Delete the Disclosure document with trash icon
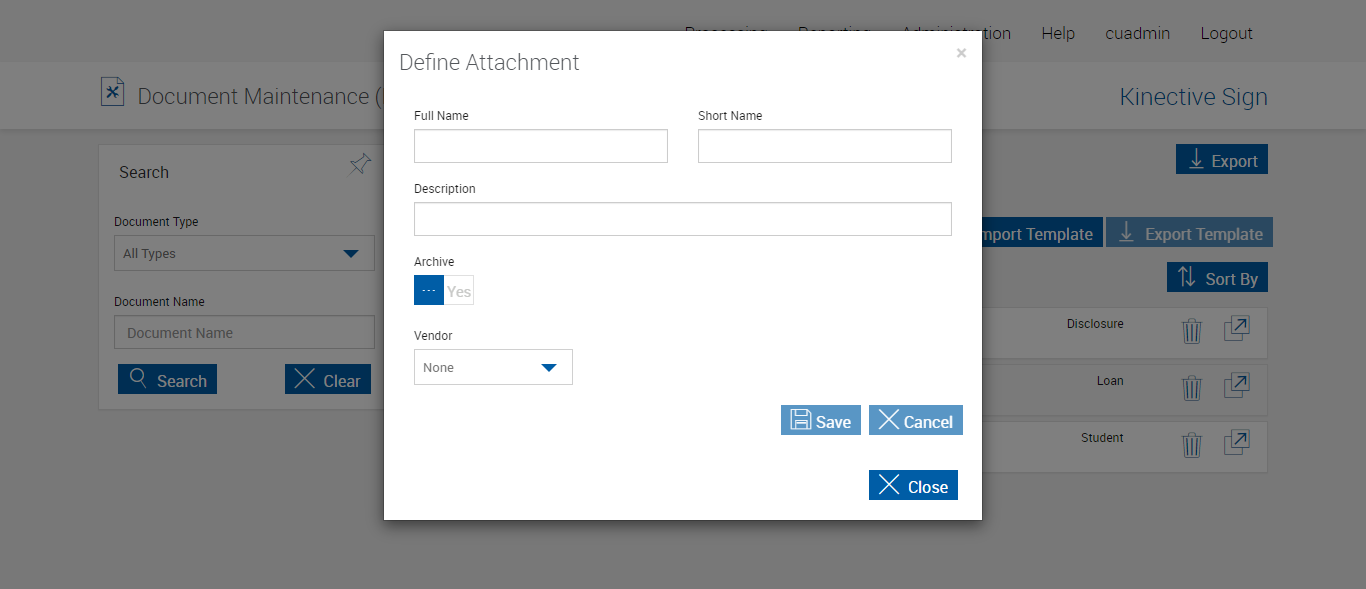This screenshot has height=589, width=1366. point(1191,331)
